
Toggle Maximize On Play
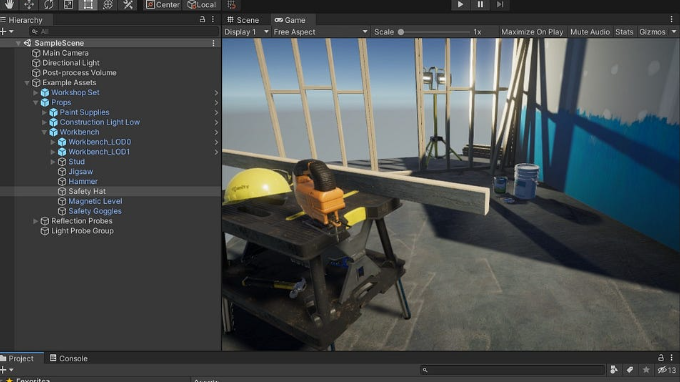click(x=532, y=32)
